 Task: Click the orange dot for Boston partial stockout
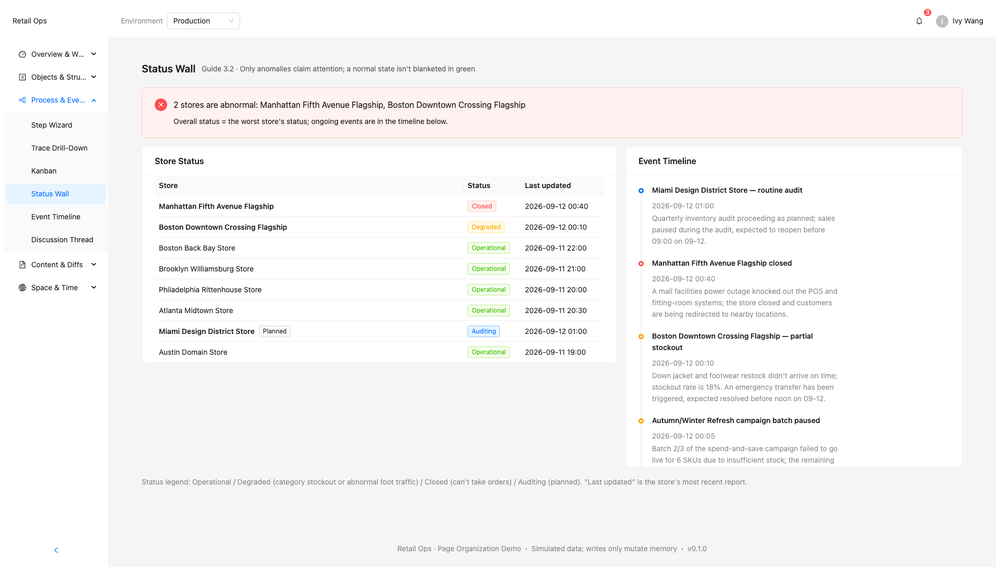coord(641,336)
